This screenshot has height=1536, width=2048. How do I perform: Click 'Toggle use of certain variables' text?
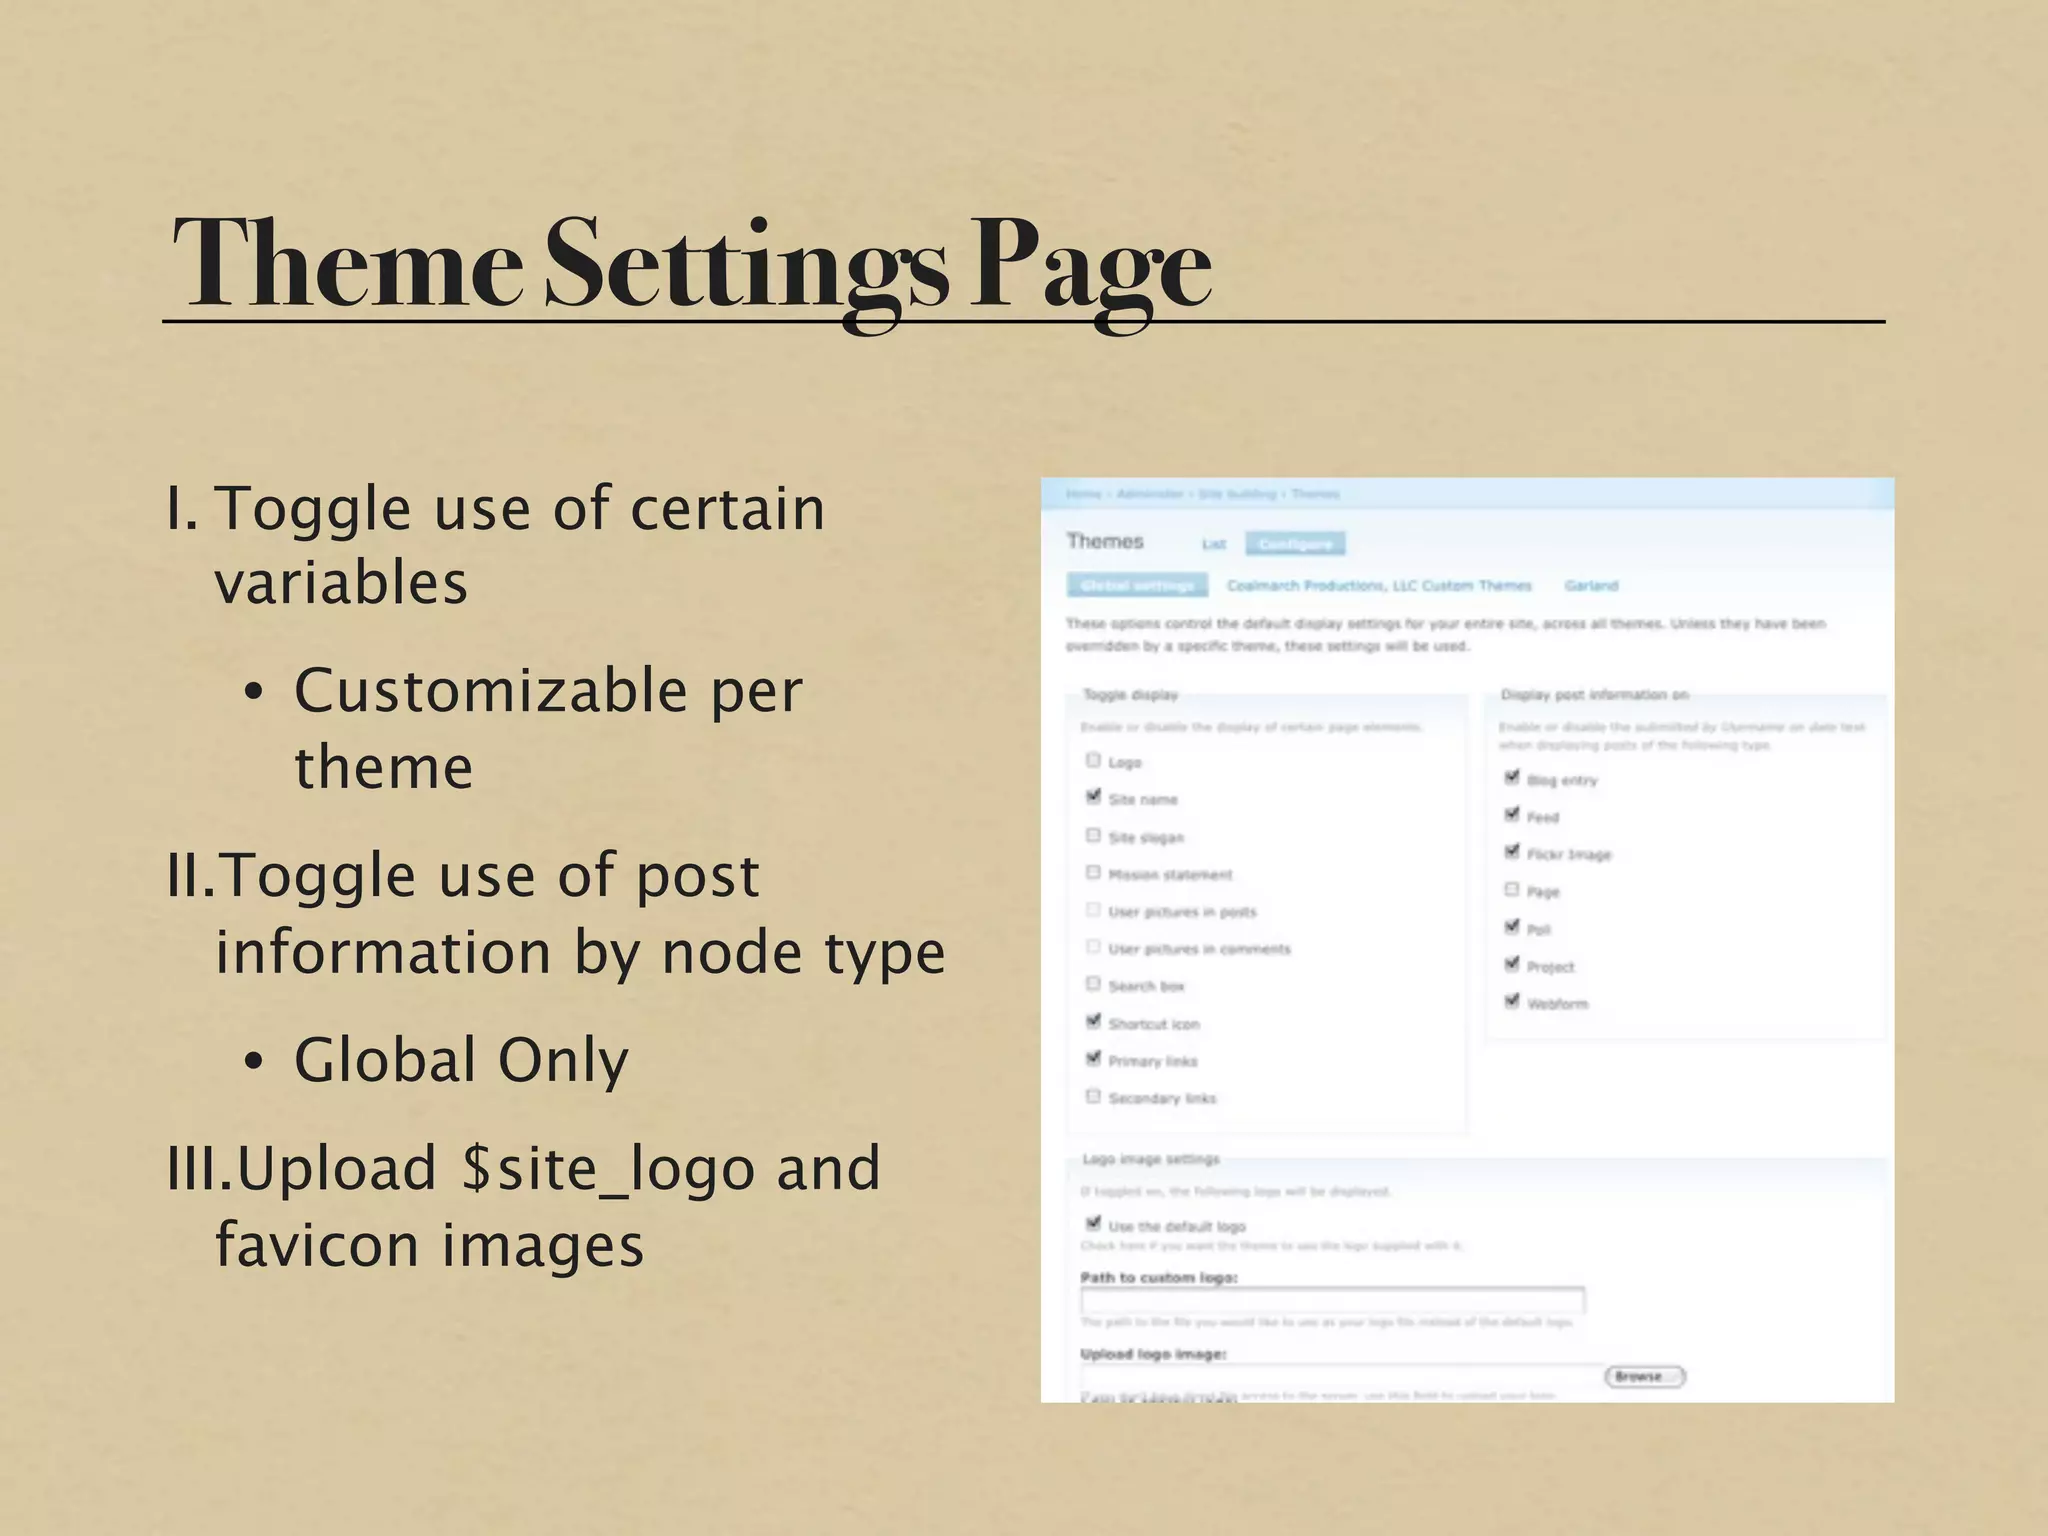coord(520,545)
